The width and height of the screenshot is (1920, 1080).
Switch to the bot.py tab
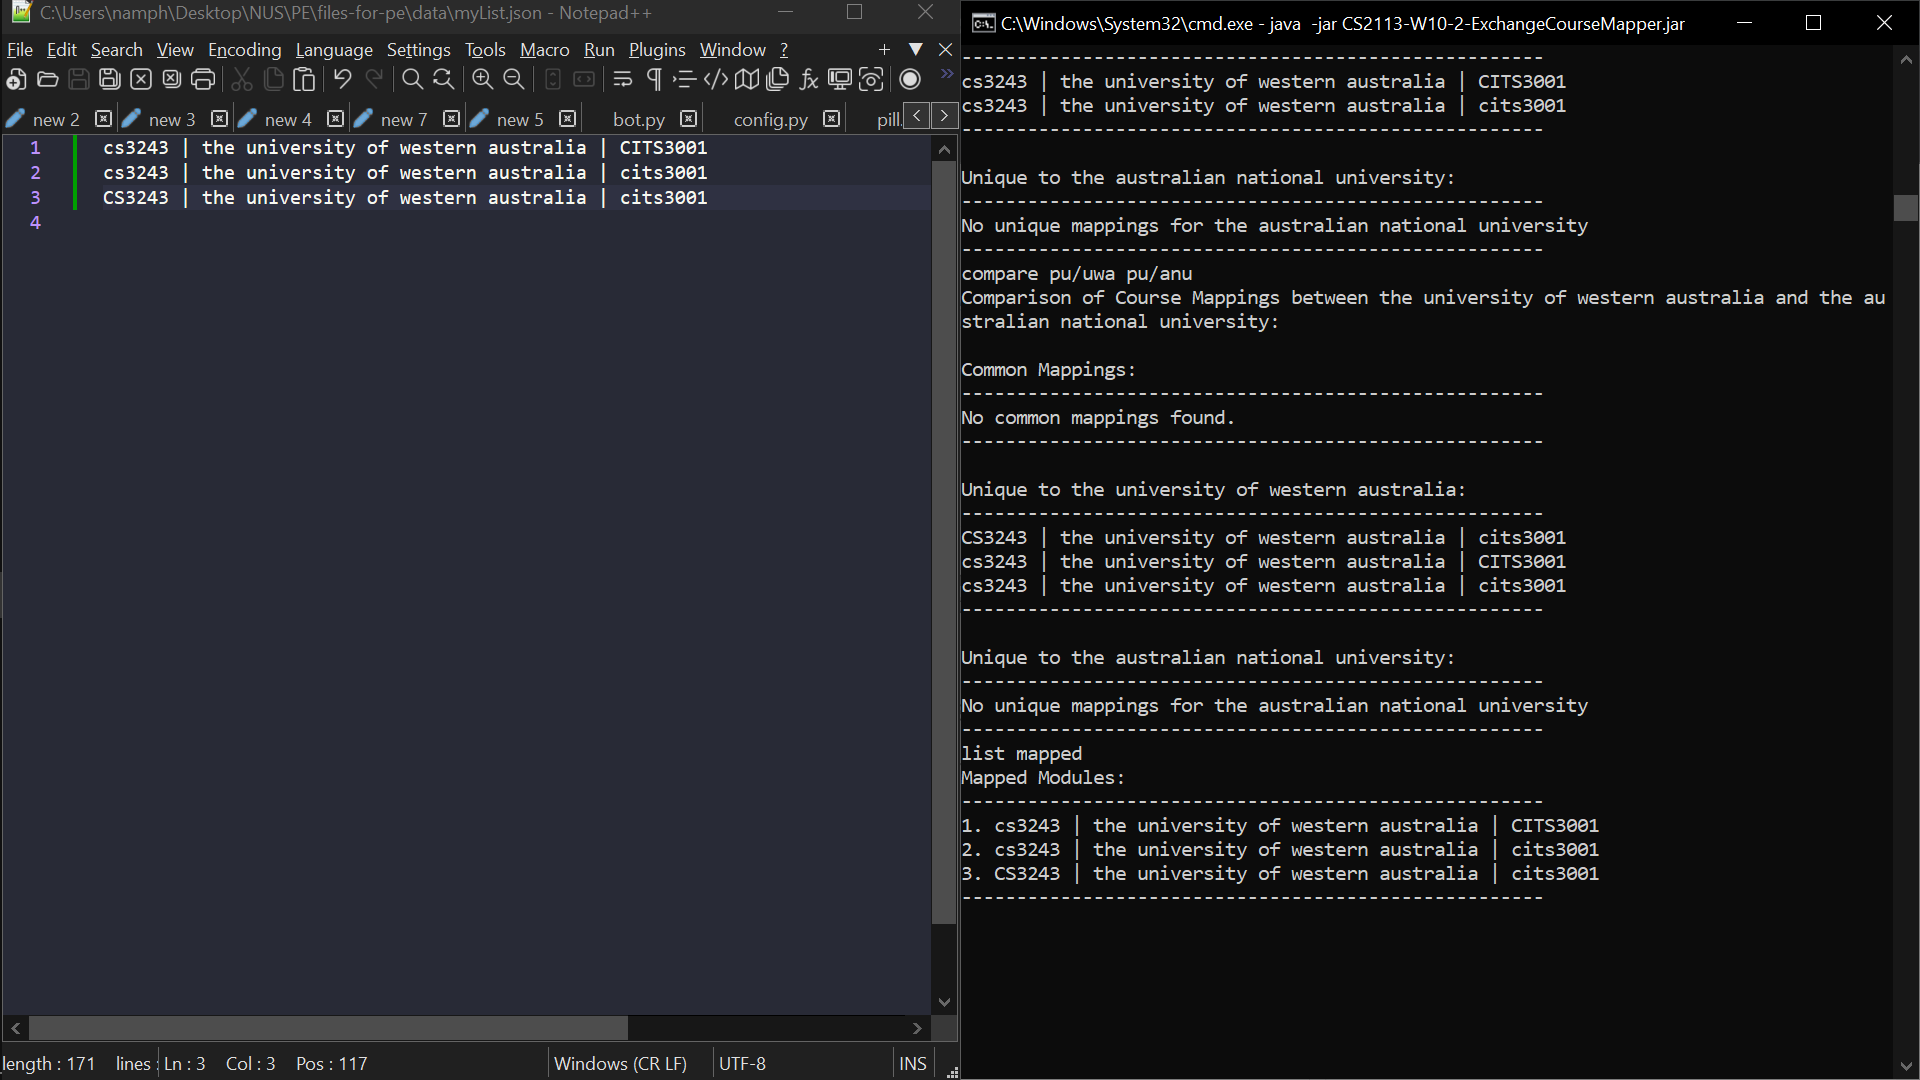[638, 120]
